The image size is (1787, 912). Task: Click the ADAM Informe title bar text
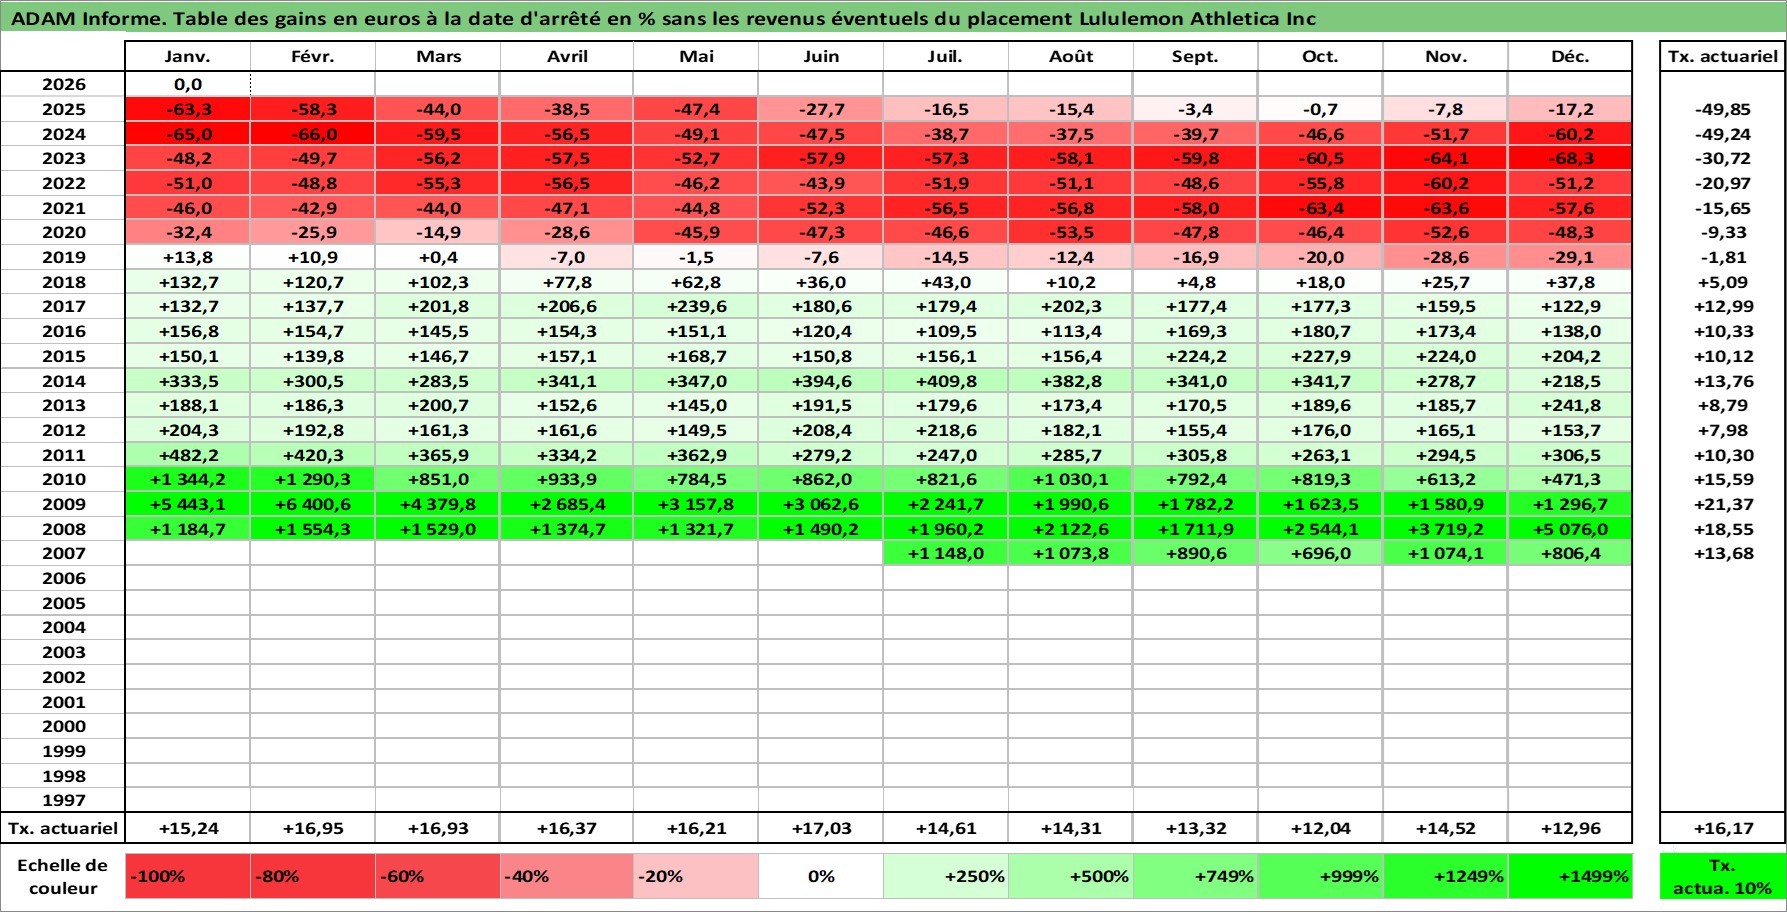pos(663,18)
